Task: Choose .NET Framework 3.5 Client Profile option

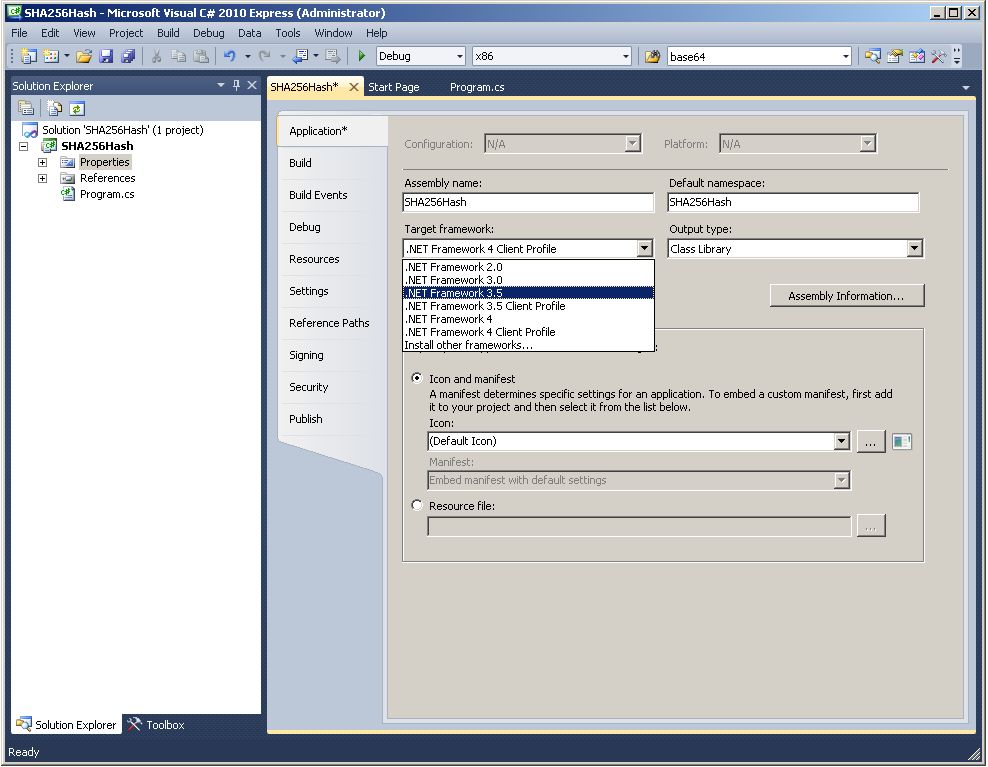Action: [485, 306]
